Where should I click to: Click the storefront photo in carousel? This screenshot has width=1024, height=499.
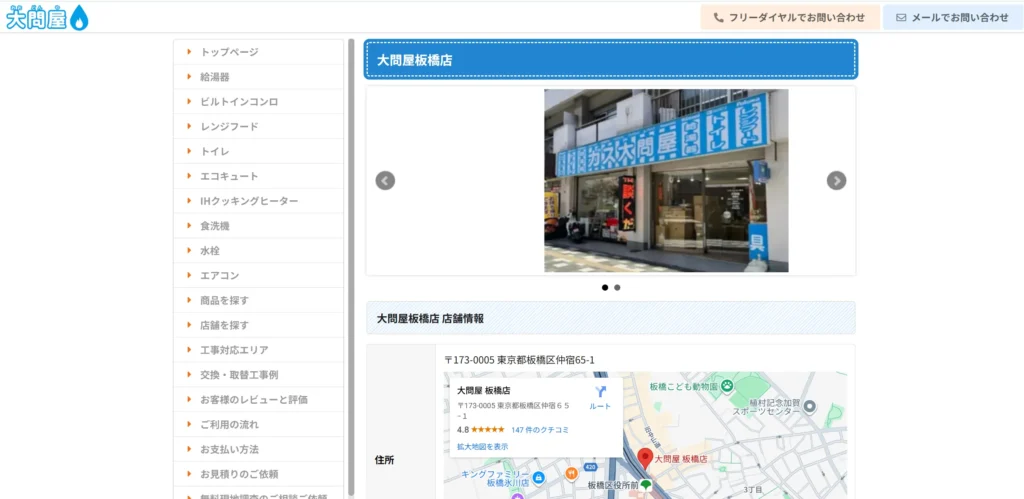click(x=666, y=181)
